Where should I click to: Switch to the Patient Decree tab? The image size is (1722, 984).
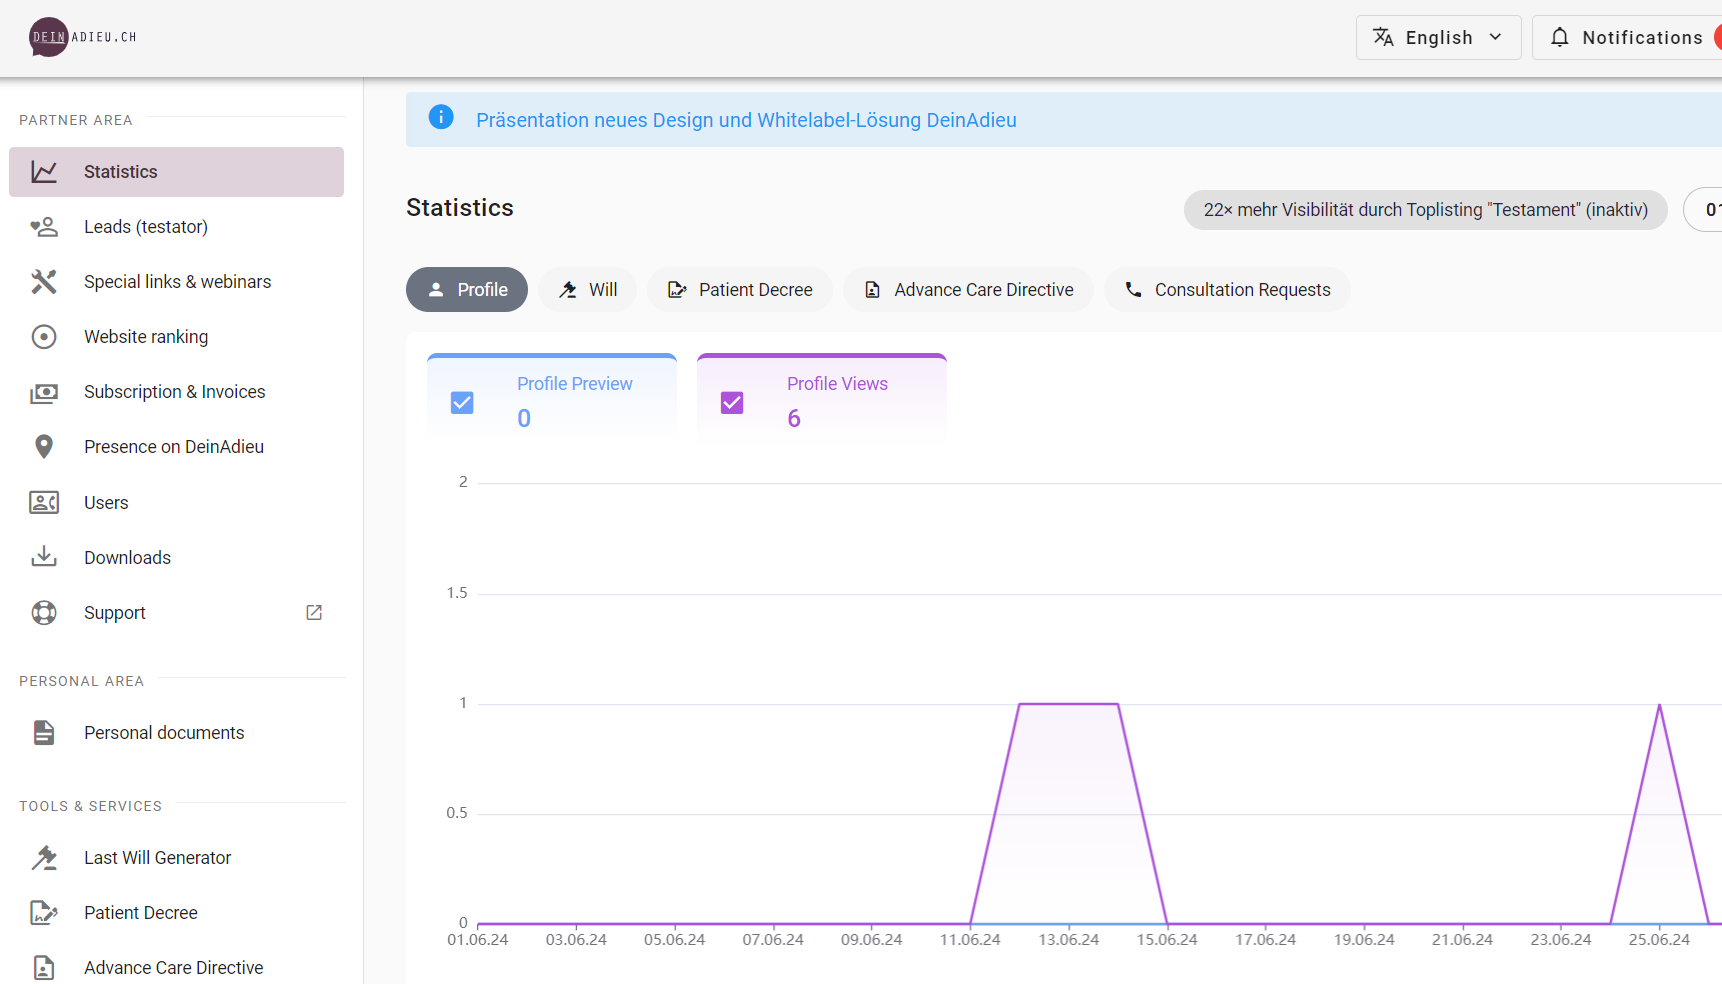(x=740, y=290)
